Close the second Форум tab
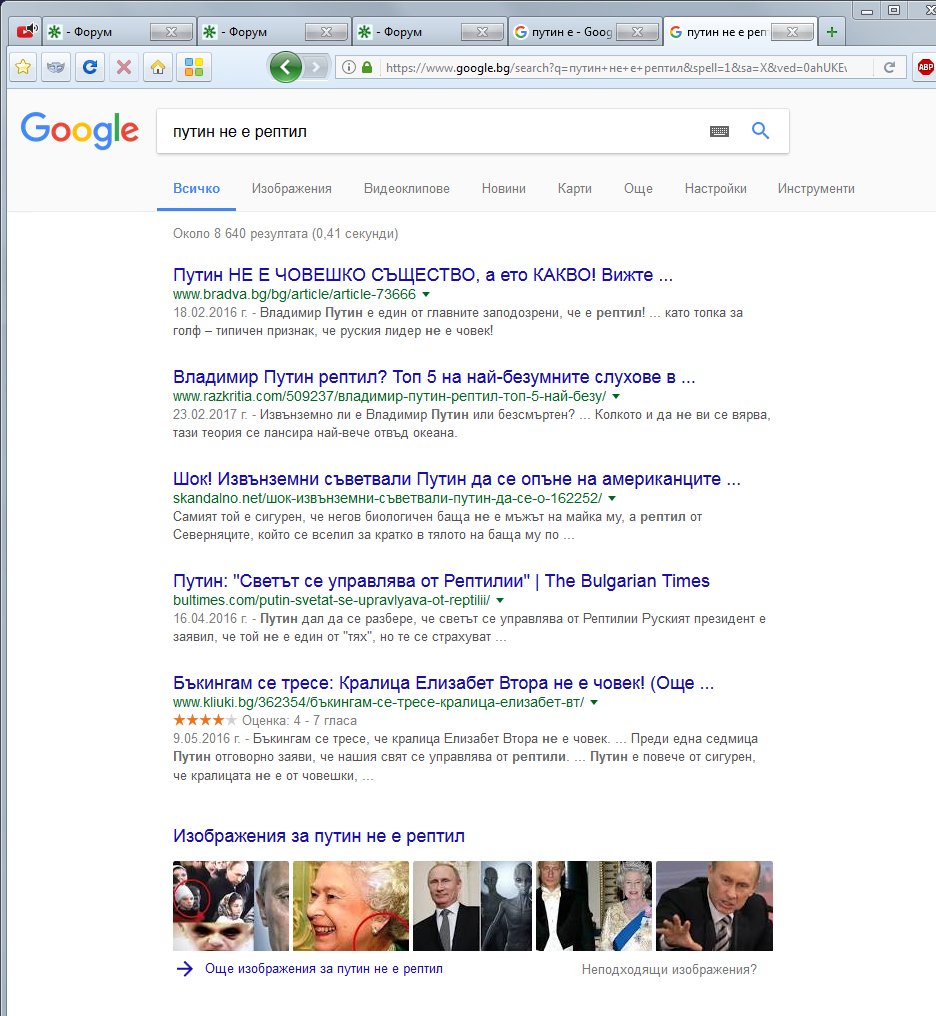Screen dimensions: 936x1016 click(326, 32)
